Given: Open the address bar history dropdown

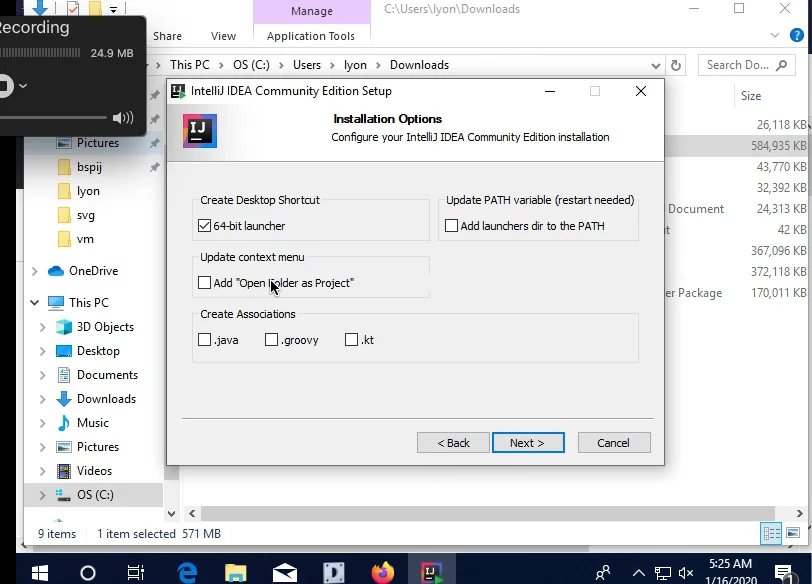Looking at the screenshot, I should [656, 66].
